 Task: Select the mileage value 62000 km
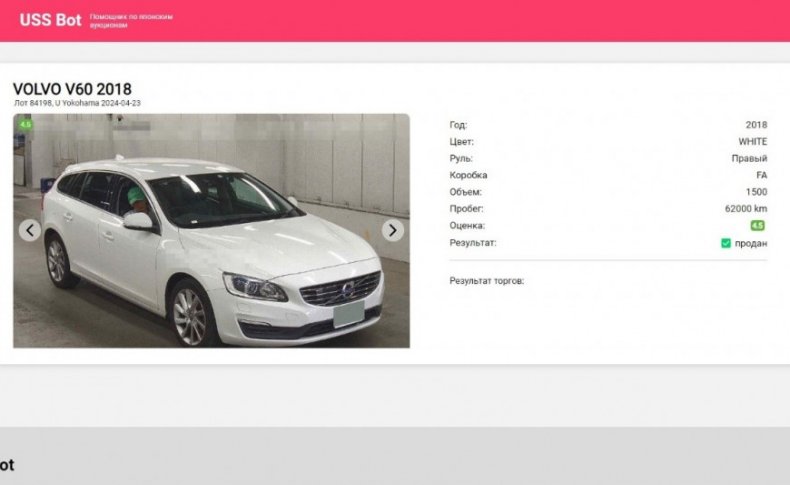click(x=746, y=209)
